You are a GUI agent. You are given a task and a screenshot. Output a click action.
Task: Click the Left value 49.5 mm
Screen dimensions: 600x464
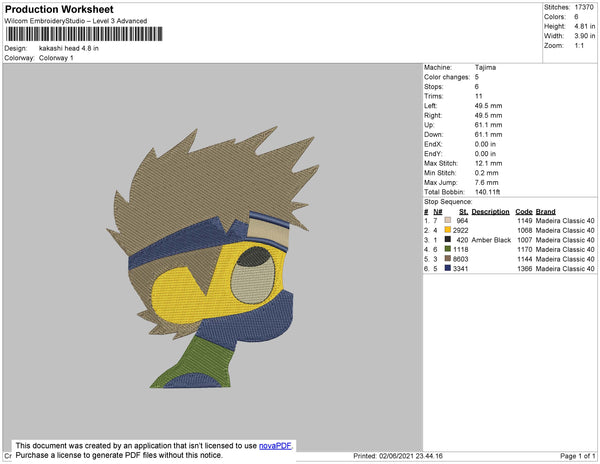[x=488, y=106]
